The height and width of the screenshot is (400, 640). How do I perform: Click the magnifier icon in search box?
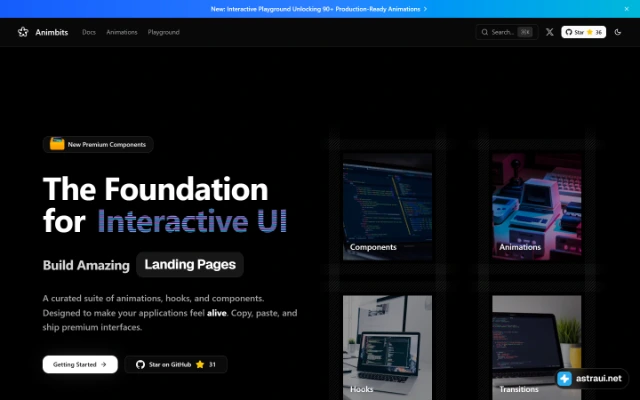484,32
